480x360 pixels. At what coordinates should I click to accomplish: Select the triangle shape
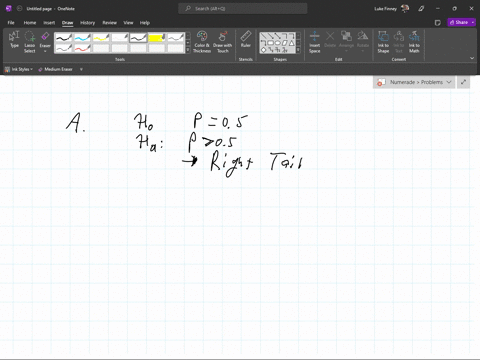pos(292,43)
